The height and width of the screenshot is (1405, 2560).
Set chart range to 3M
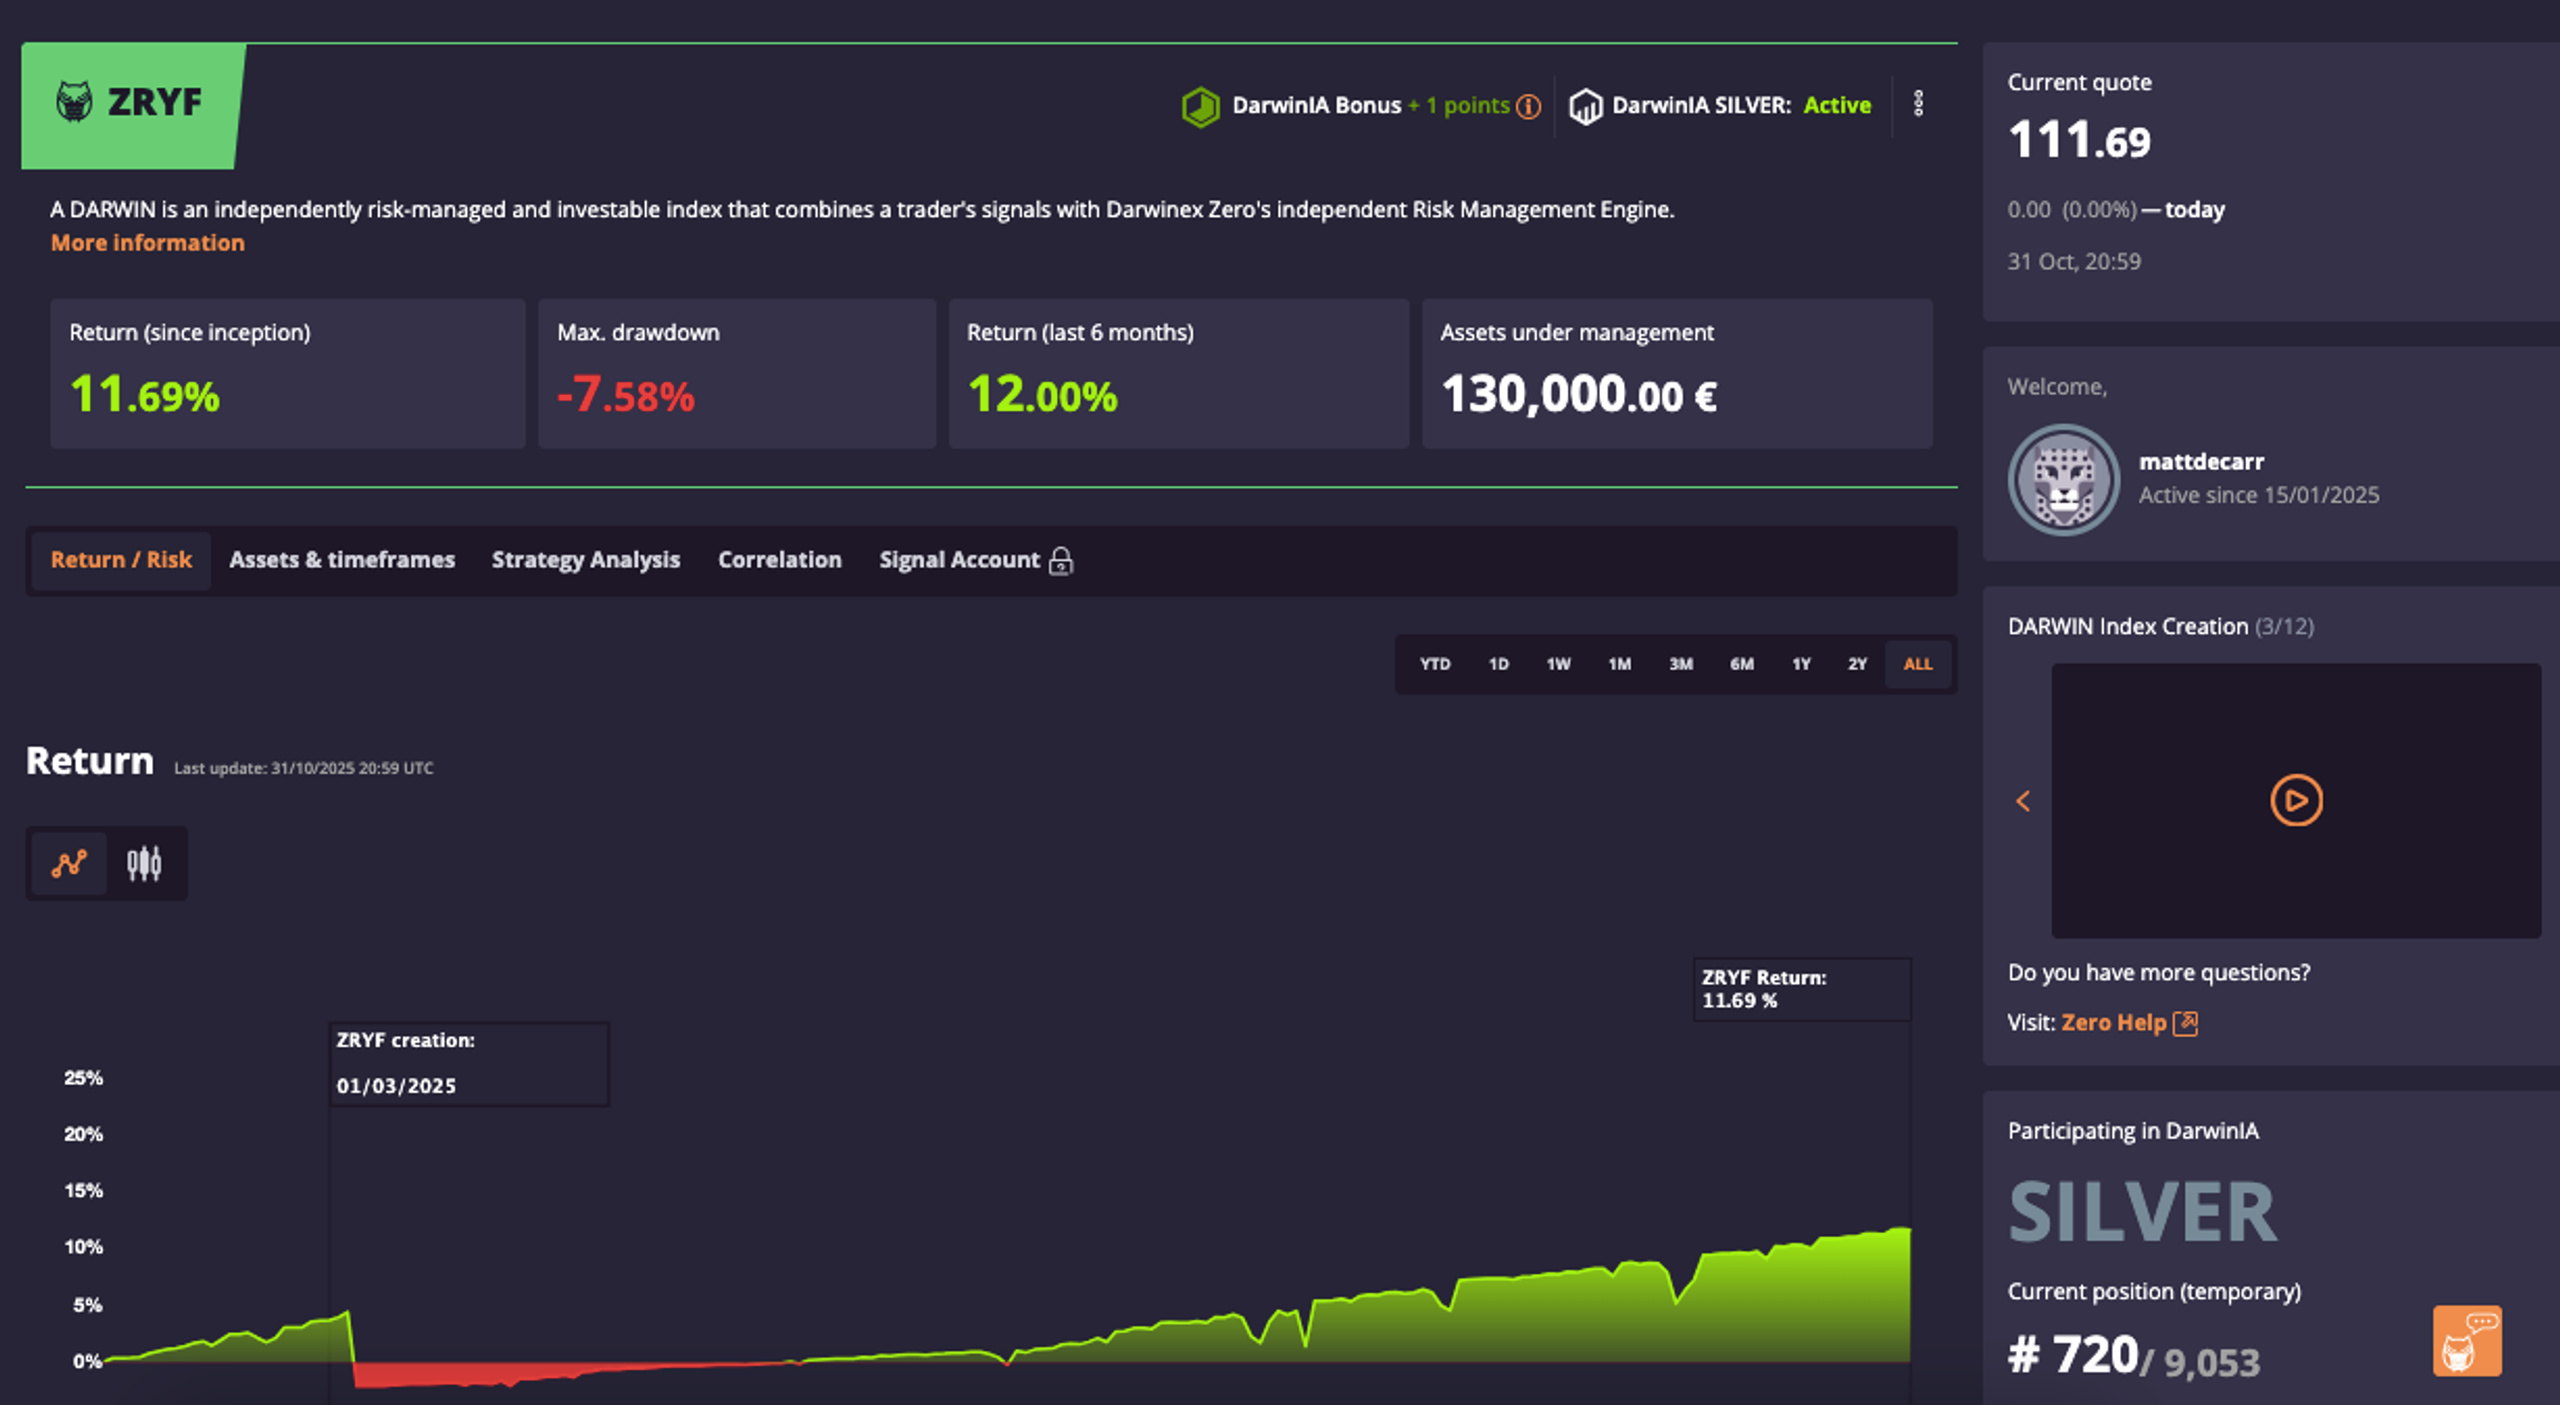tap(1680, 664)
